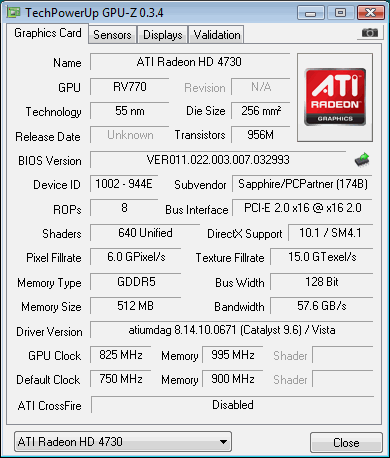The width and height of the screenshot is (390, 458).
Task: Switch to the Sensors tab
Action: 112,35
